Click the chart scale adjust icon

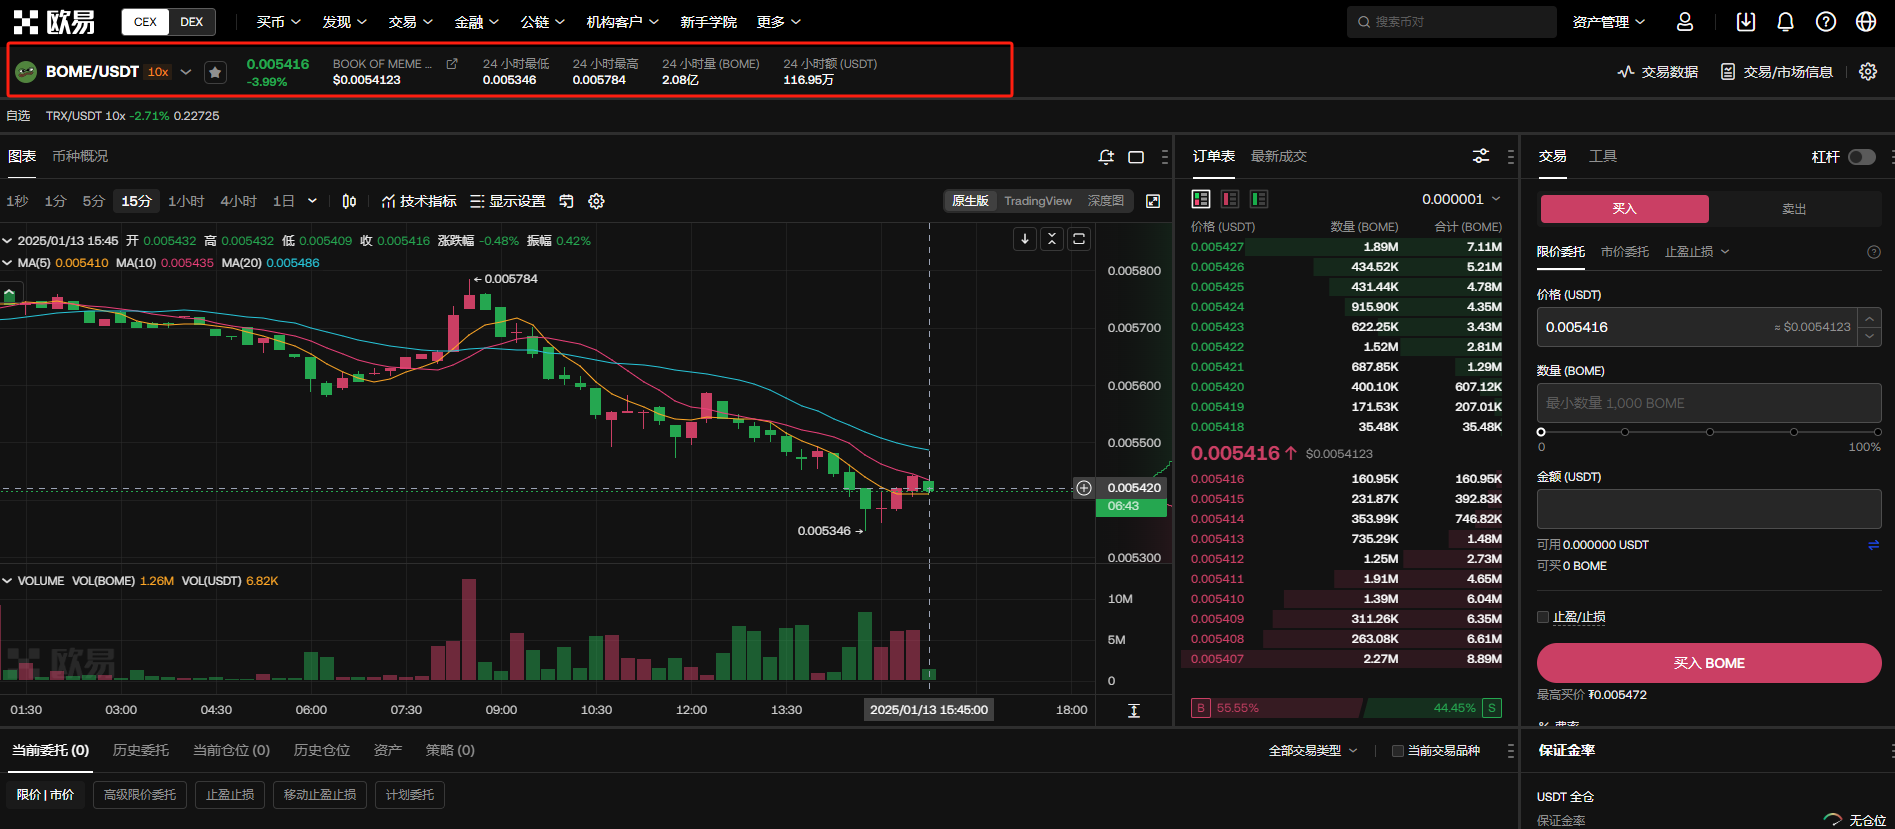pyautogui.click(x=1134, y=710)
